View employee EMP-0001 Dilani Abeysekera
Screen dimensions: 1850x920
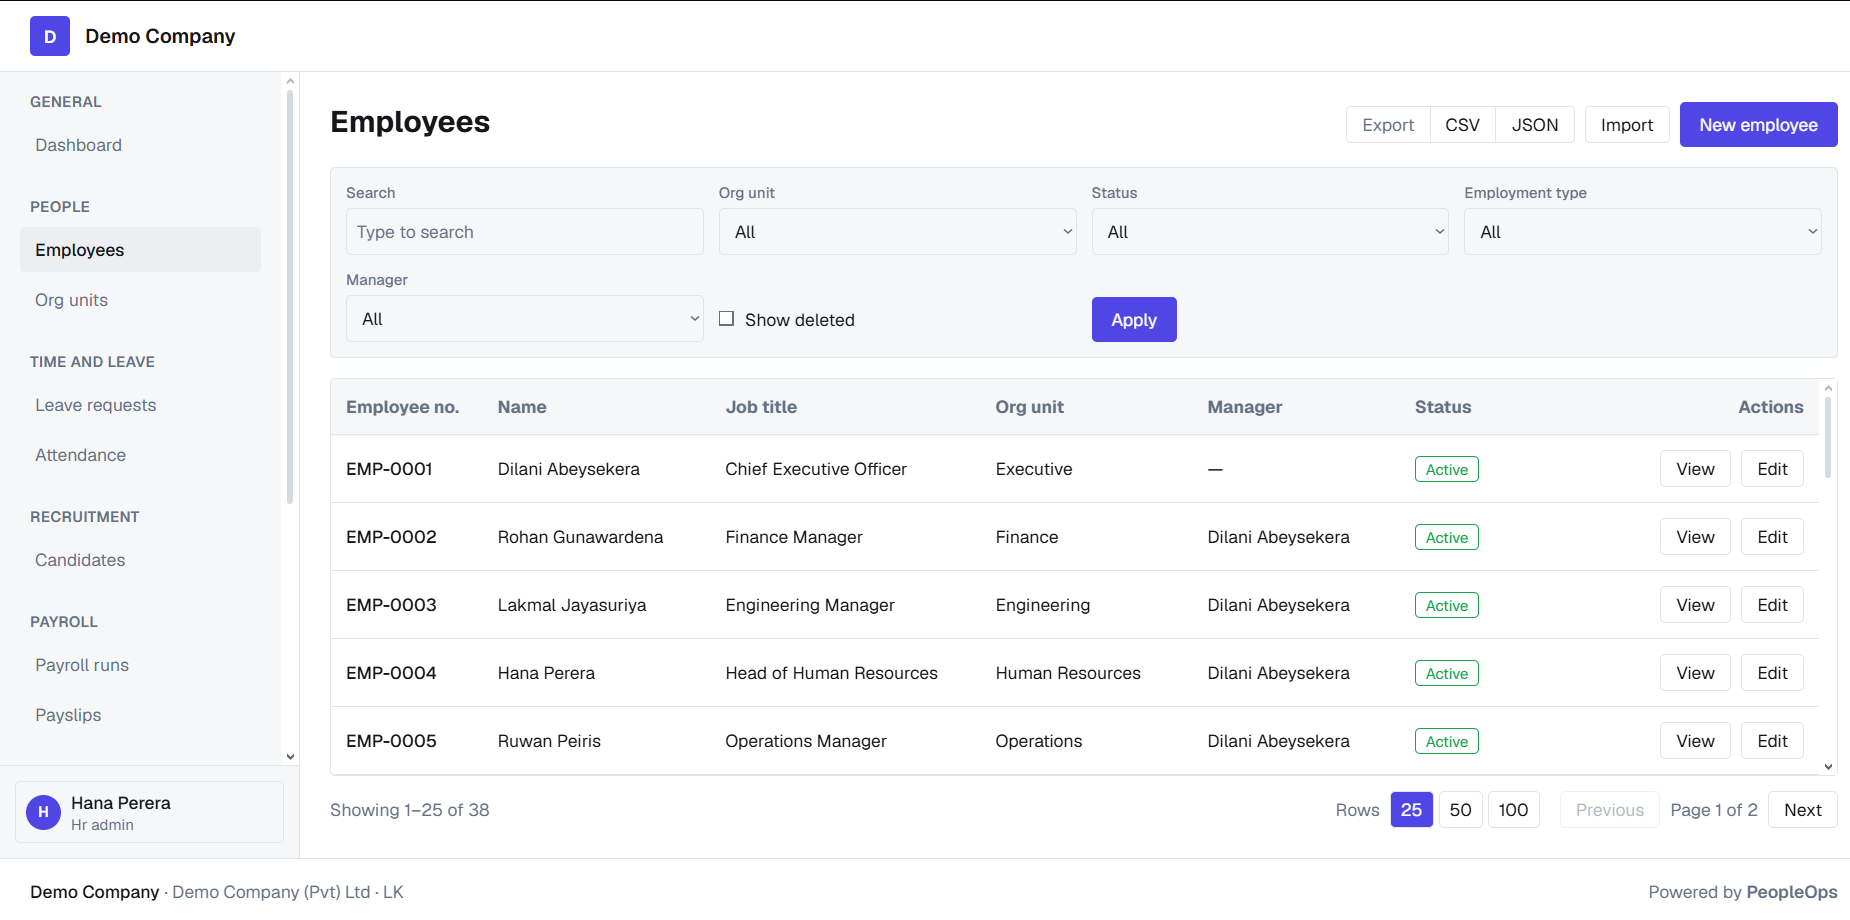[x=1695, y=469]
